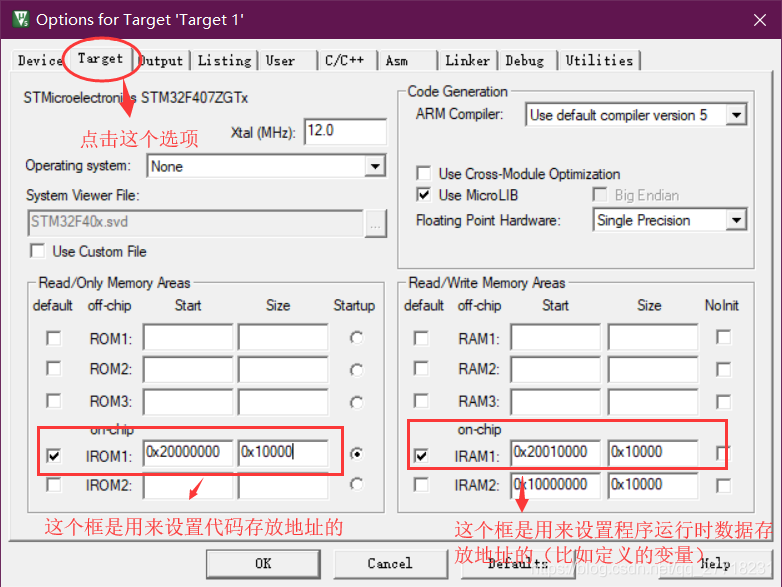Click the IROM2 Size field
782x587 pixels.
(283, 486)
